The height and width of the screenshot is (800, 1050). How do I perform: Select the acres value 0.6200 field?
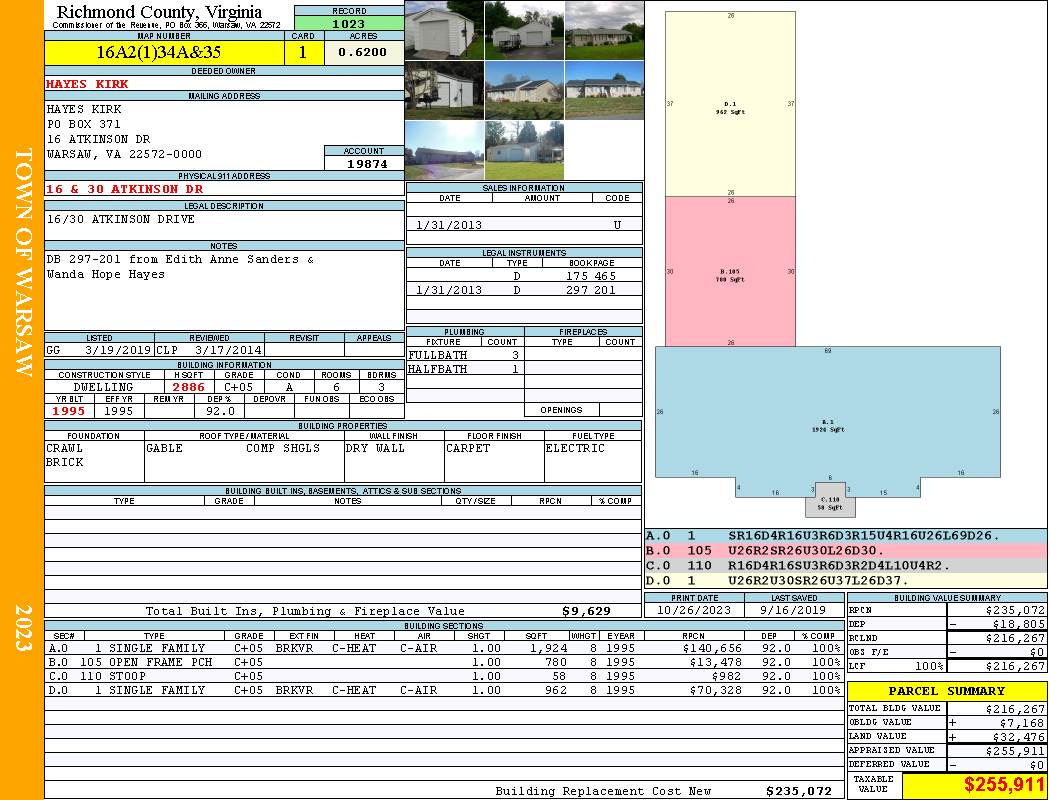pos(363,52)
